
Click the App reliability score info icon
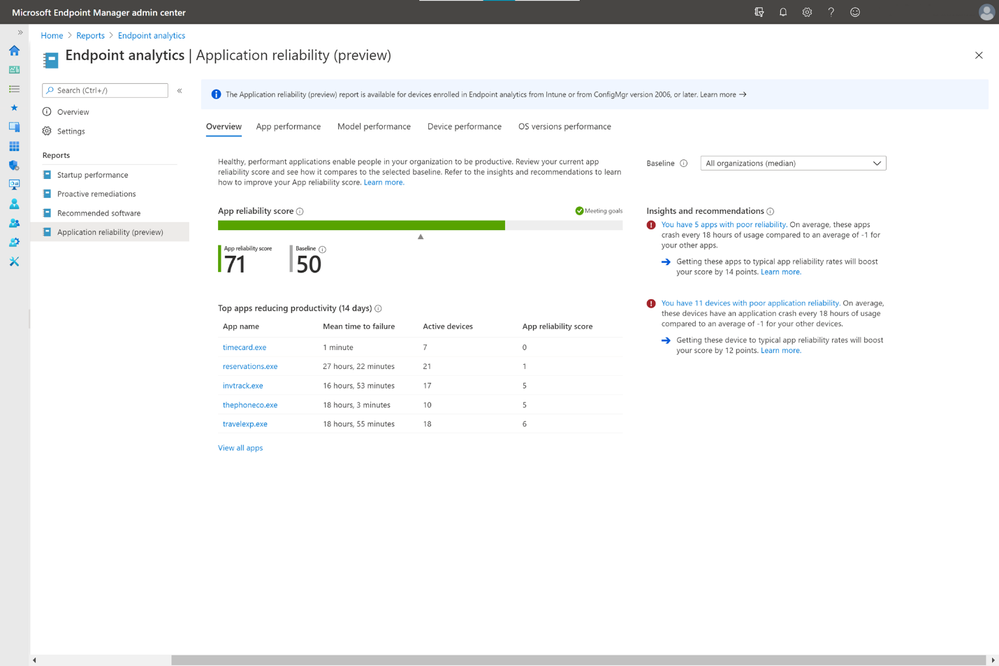300,212
